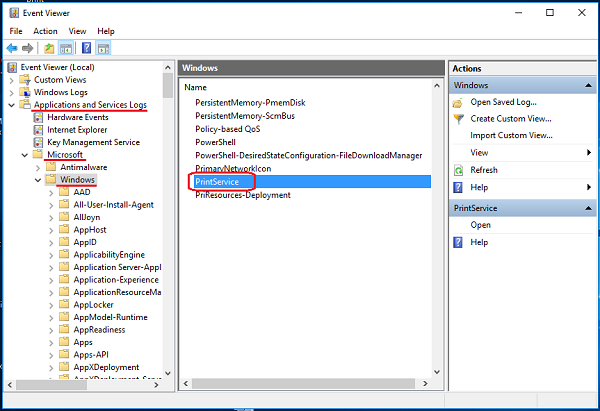Viewport: 600px width, 411px height.
Task: Expand the AAD folder node
Action: [51, 193]
